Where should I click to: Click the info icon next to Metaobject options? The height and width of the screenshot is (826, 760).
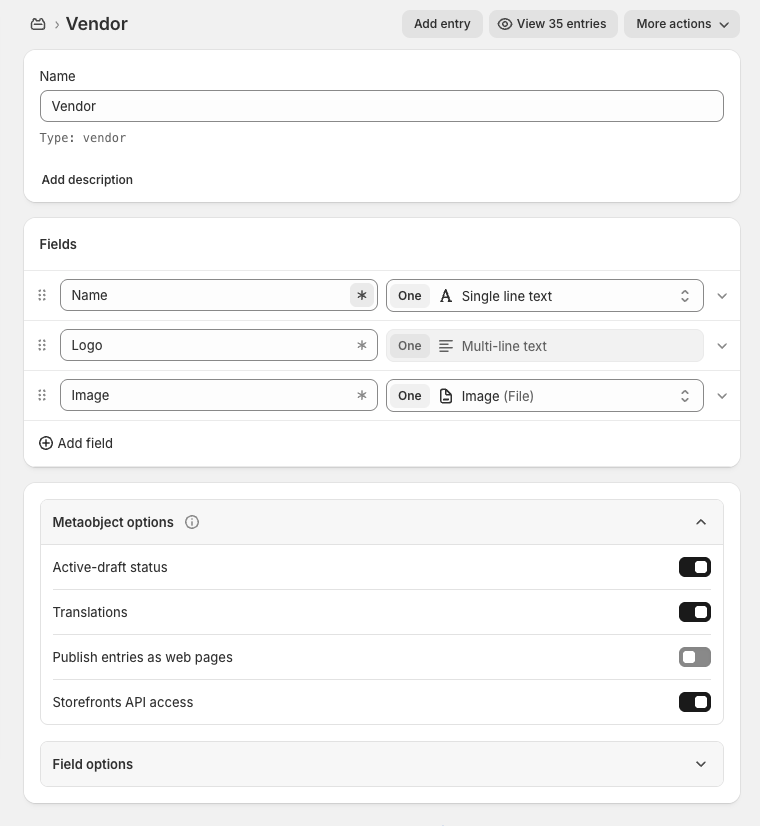191,522
